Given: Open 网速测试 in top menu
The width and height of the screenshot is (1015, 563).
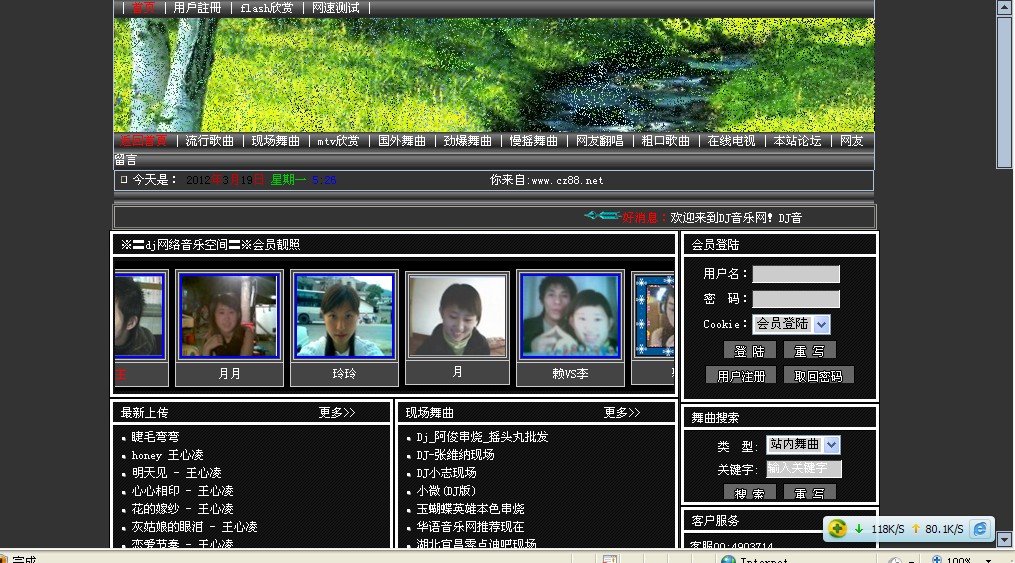Looking at the screenshot, I should 335,8.
